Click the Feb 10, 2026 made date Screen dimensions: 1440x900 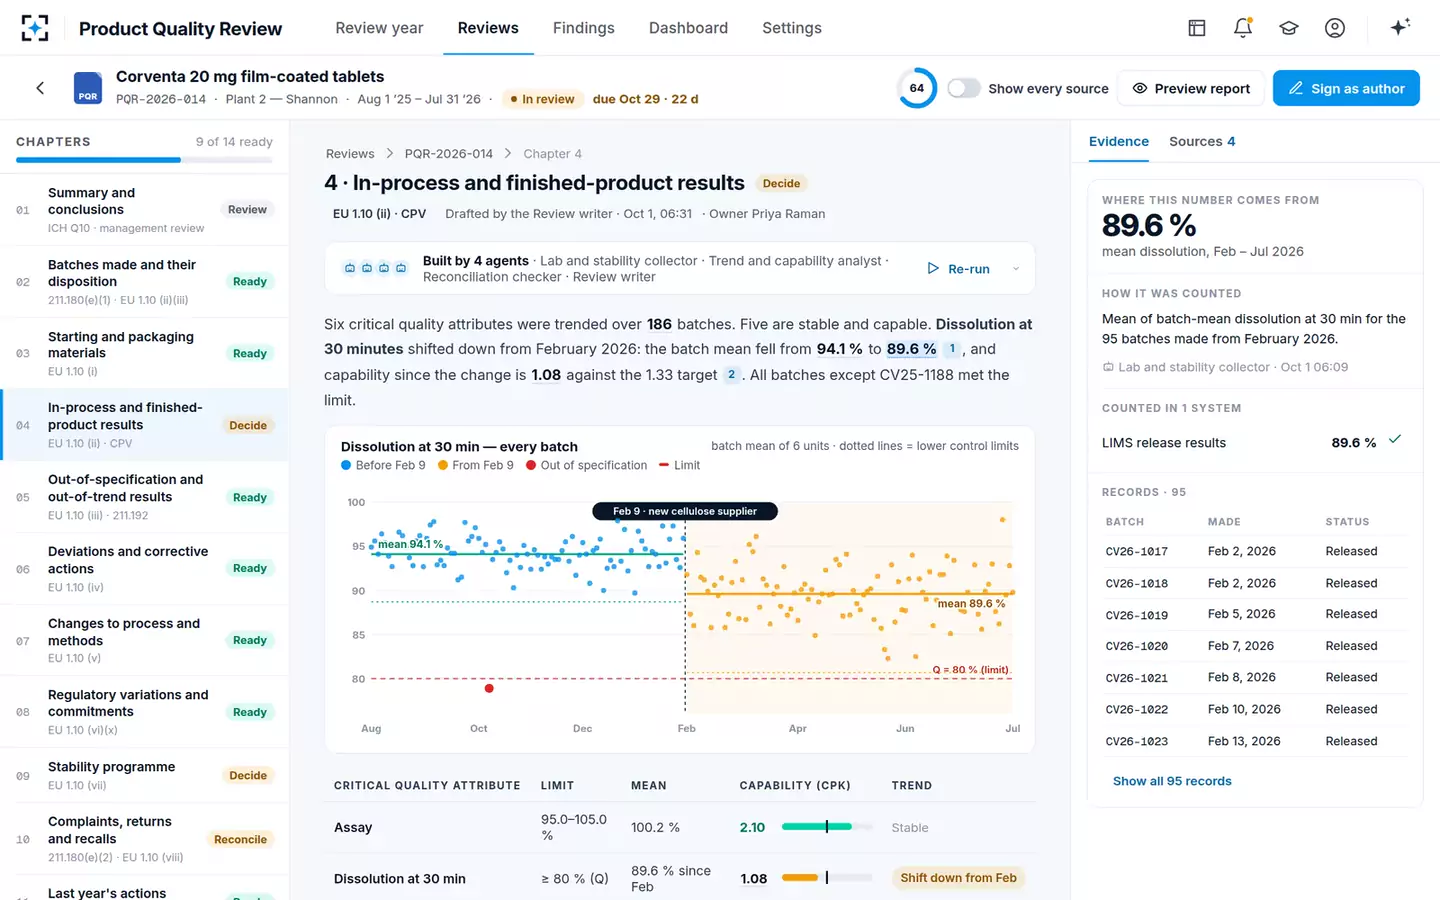click(1244, 709)
